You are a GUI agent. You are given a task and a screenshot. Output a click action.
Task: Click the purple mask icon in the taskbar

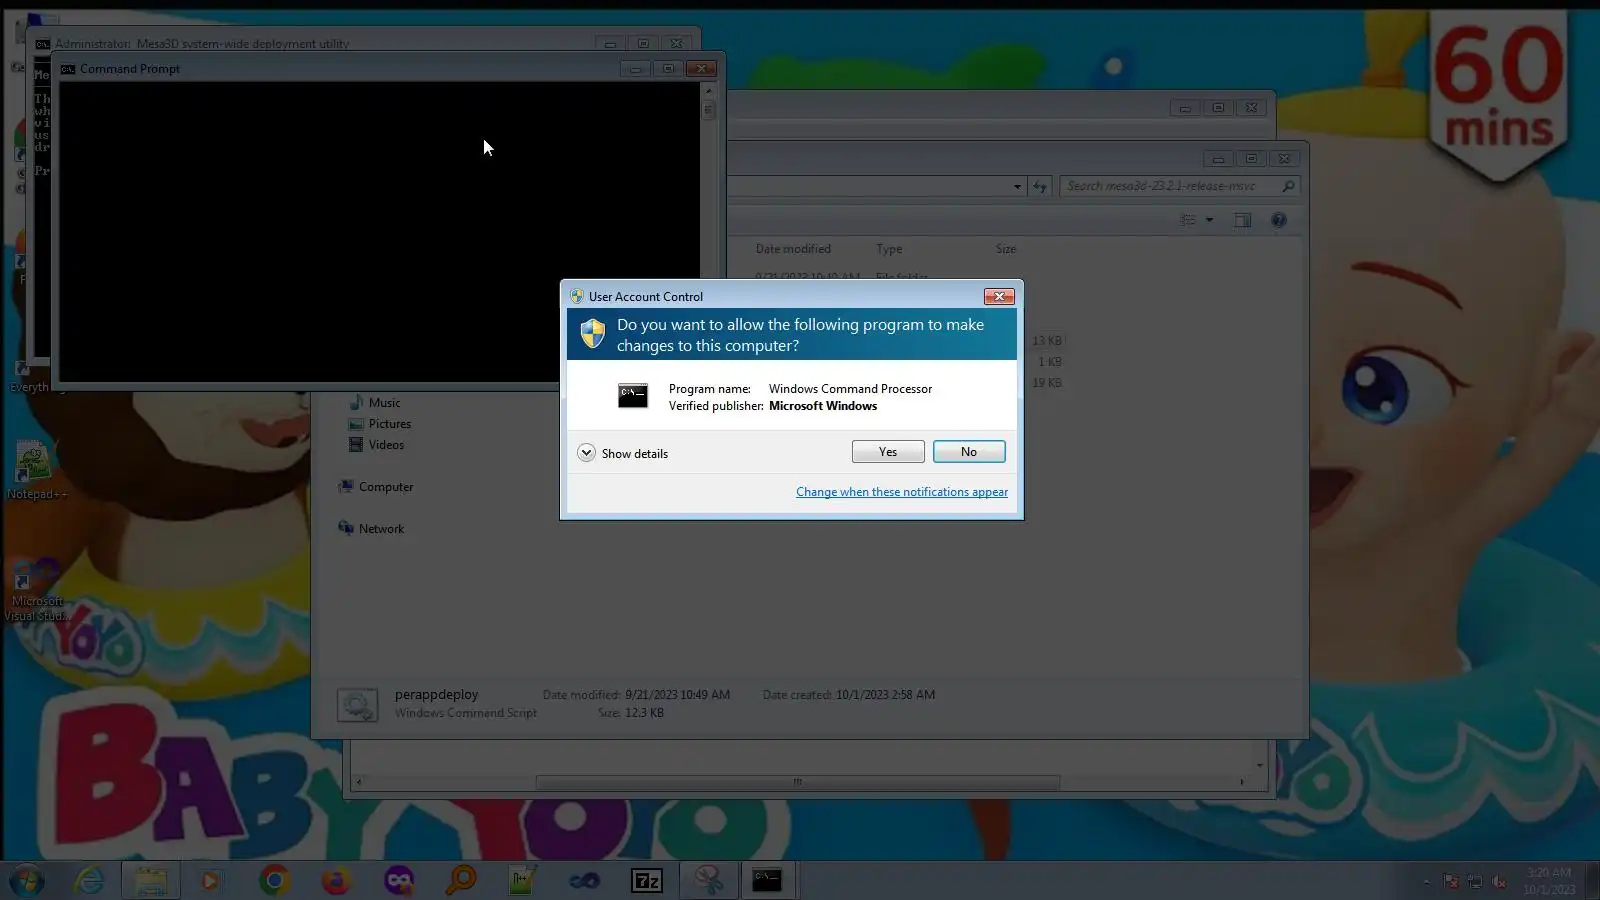pos(399,881)
